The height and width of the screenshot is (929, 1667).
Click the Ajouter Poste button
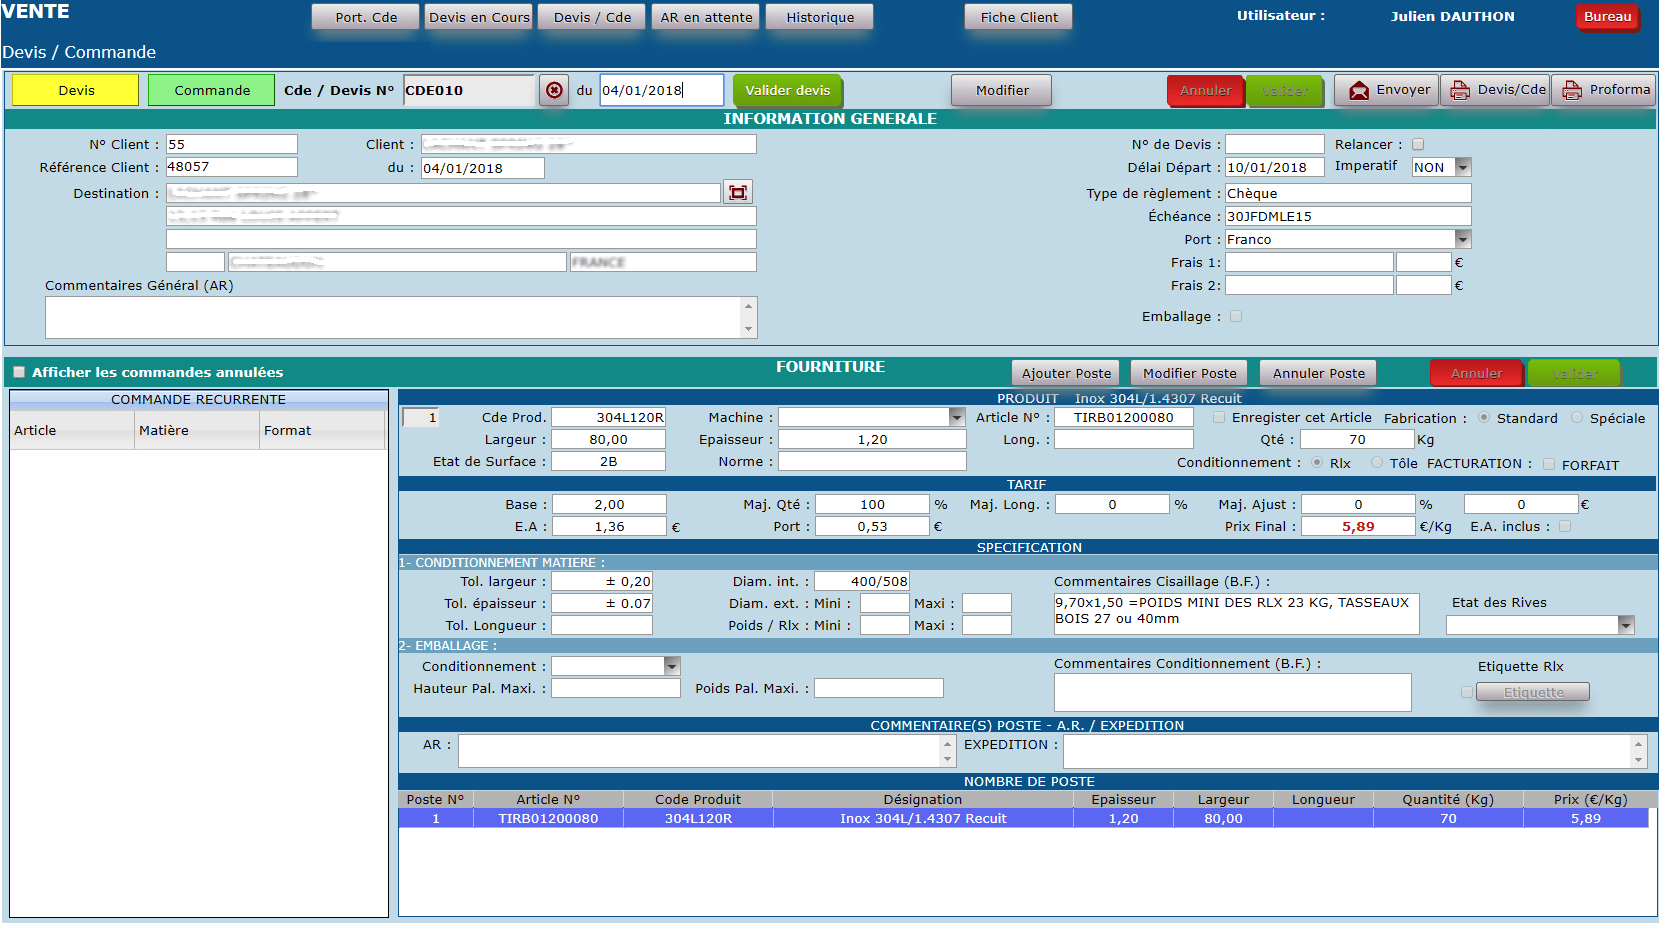[1065, 373]
